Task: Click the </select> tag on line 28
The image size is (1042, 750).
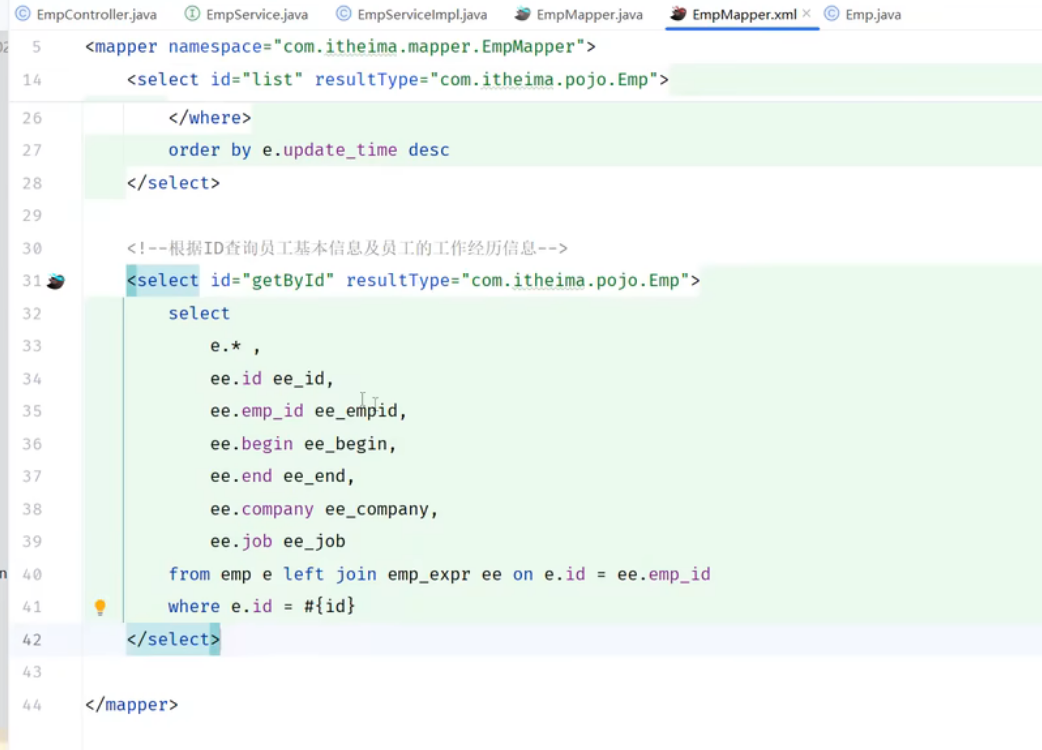Action: pos(173,183)
